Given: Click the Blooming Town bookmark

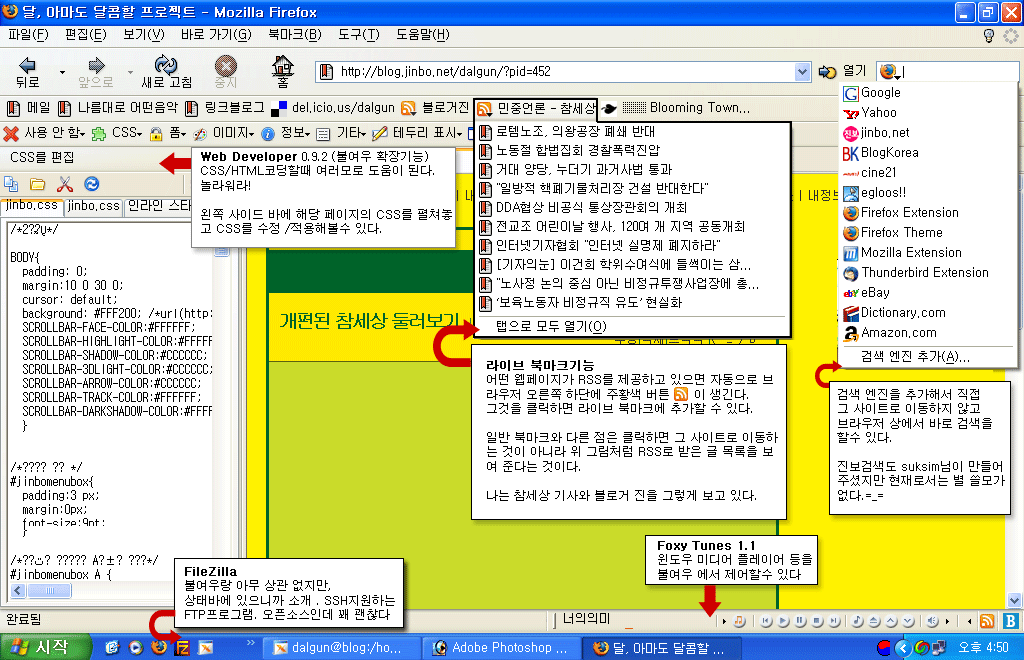Looking at the screenshot, I should click(x=686, y=108).
